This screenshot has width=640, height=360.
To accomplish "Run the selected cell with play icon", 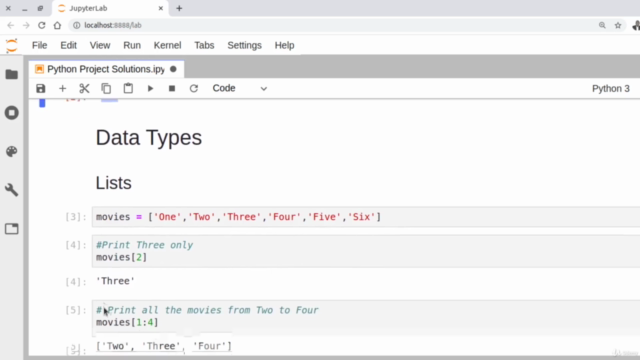I will click(150, 89).
